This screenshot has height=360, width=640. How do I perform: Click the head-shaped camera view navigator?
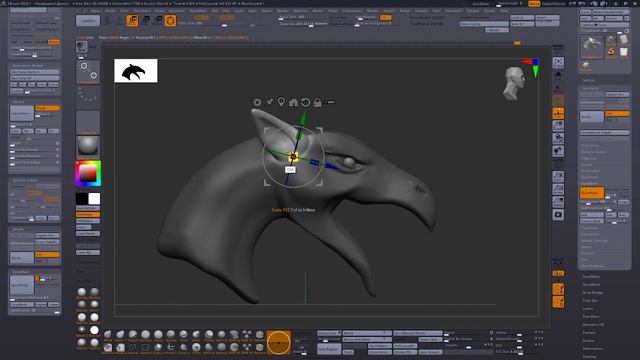pos(514,84)
